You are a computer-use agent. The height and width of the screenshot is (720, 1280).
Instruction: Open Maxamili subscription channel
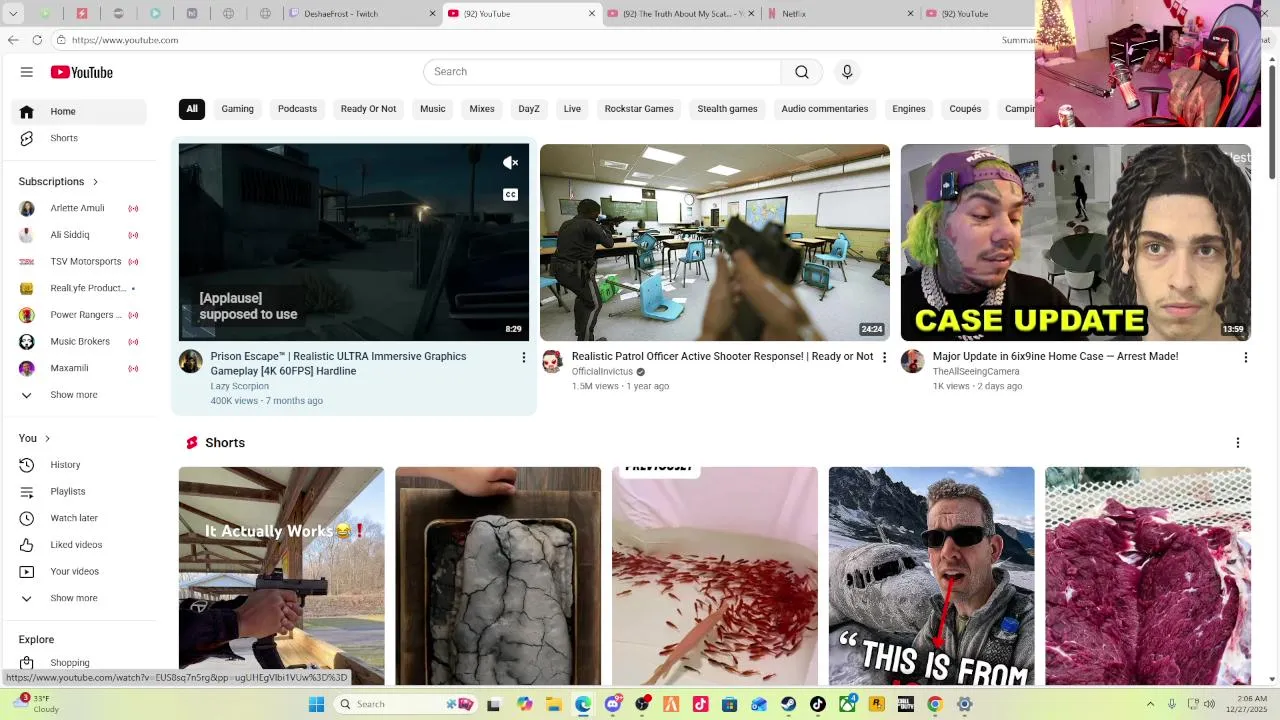tap(79, 368)
